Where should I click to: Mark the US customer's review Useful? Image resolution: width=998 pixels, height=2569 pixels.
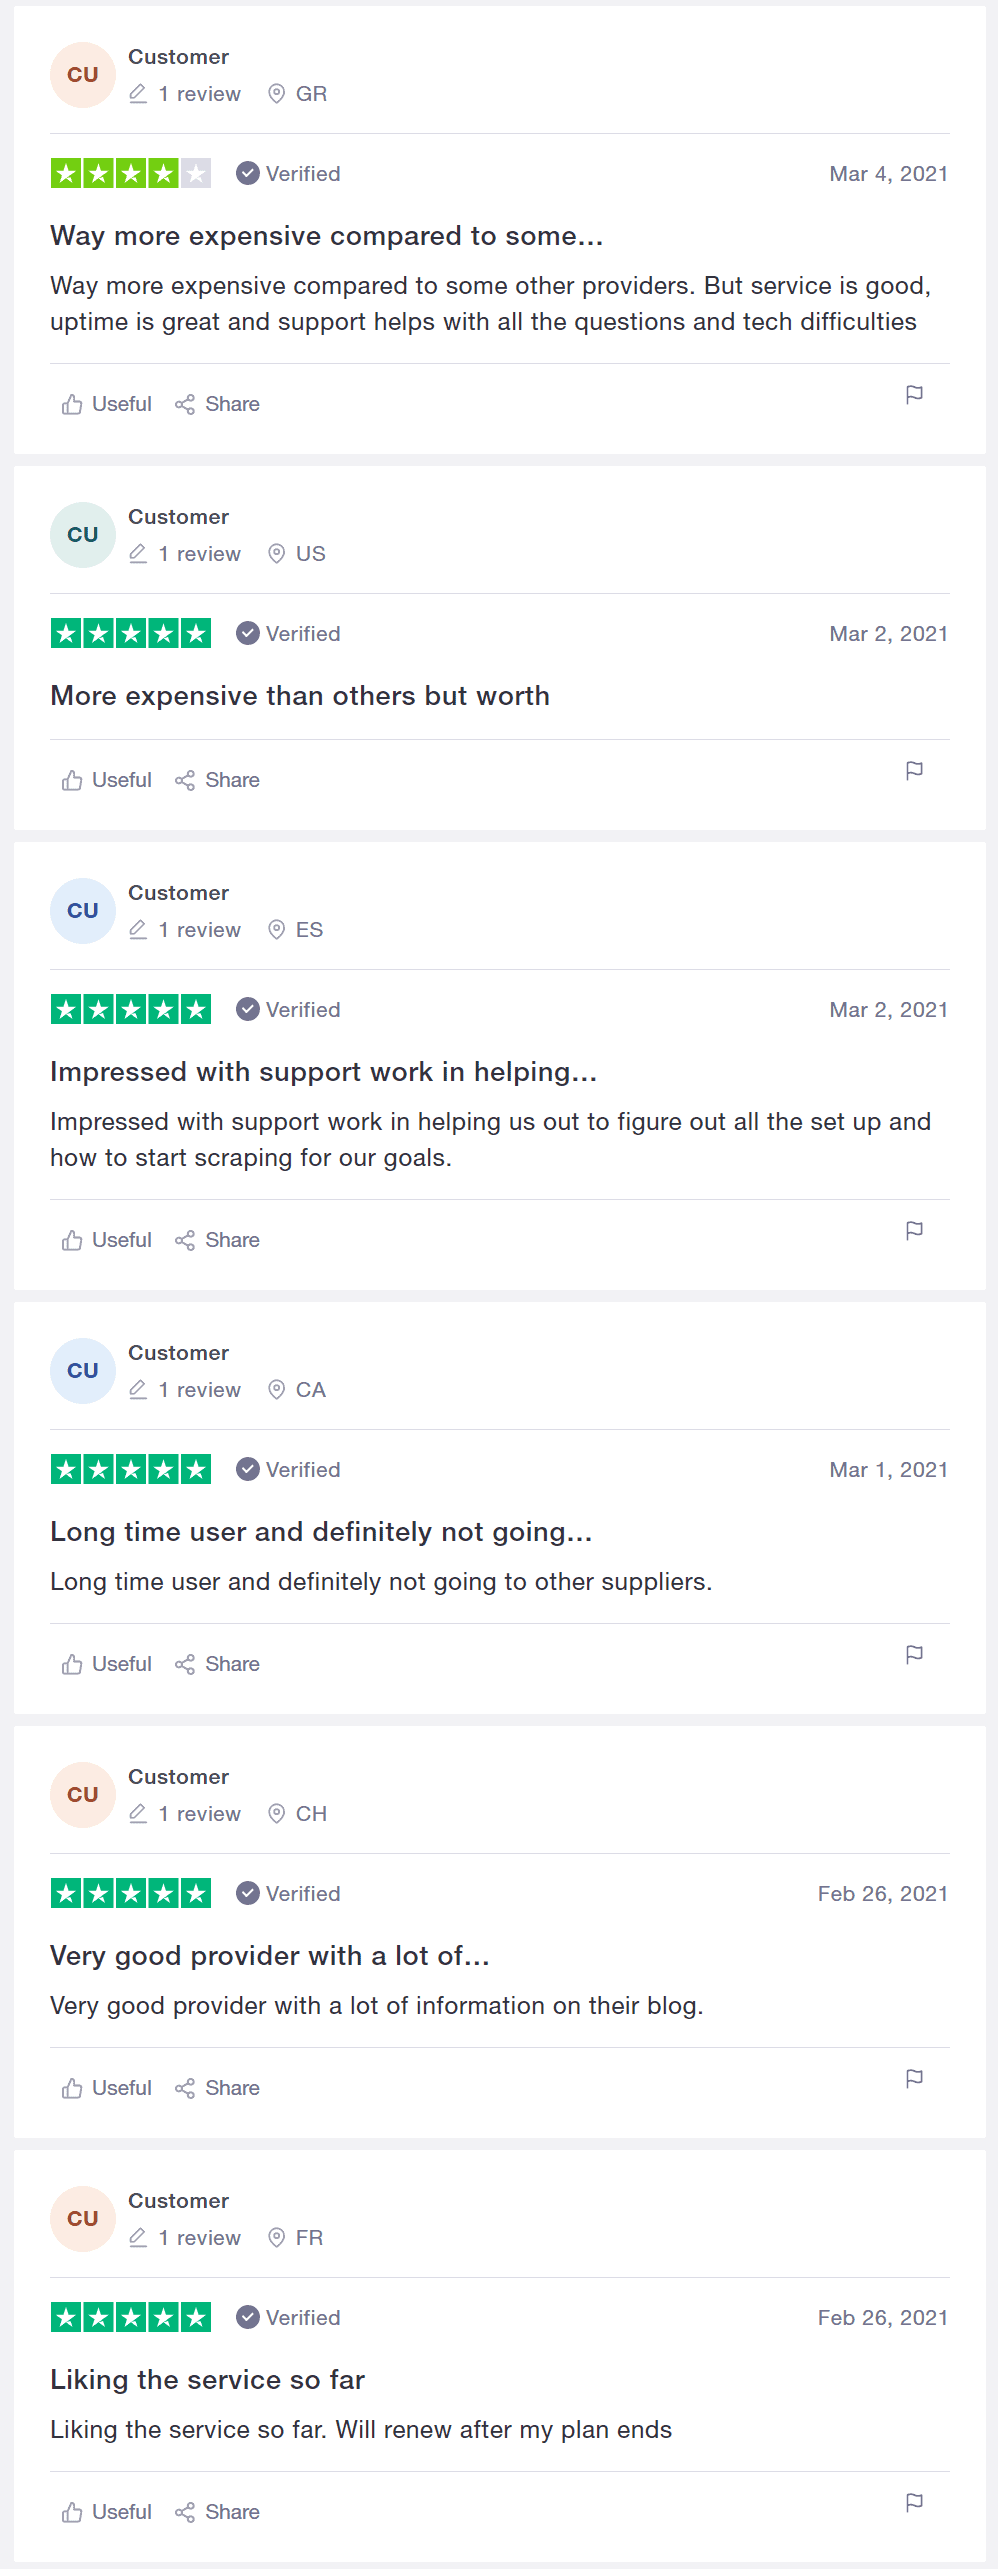tap(107, 780)
